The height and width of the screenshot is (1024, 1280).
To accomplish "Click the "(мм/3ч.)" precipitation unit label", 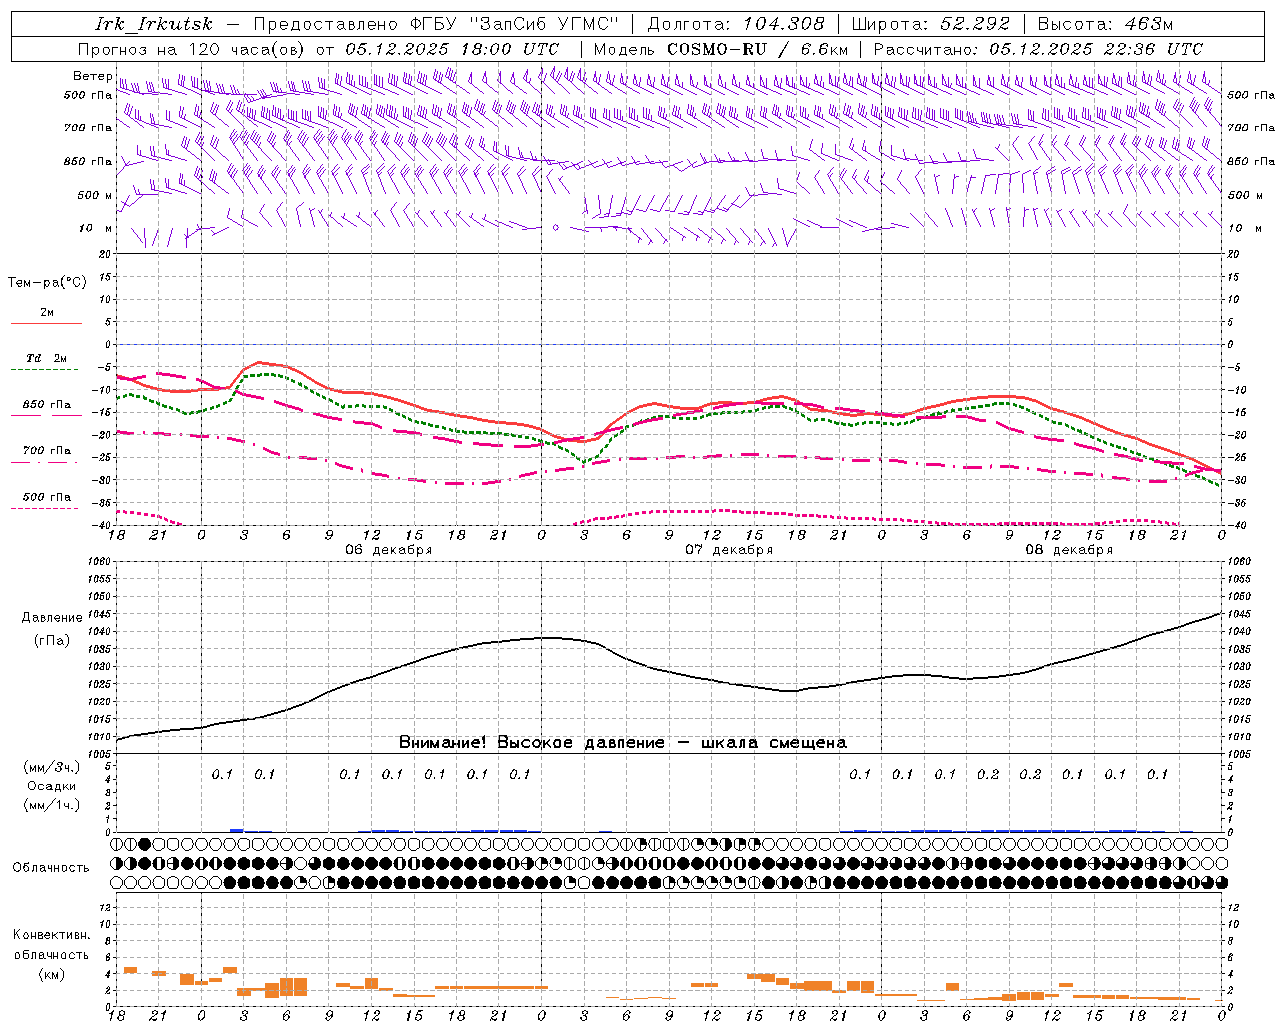I will point(52,767).
